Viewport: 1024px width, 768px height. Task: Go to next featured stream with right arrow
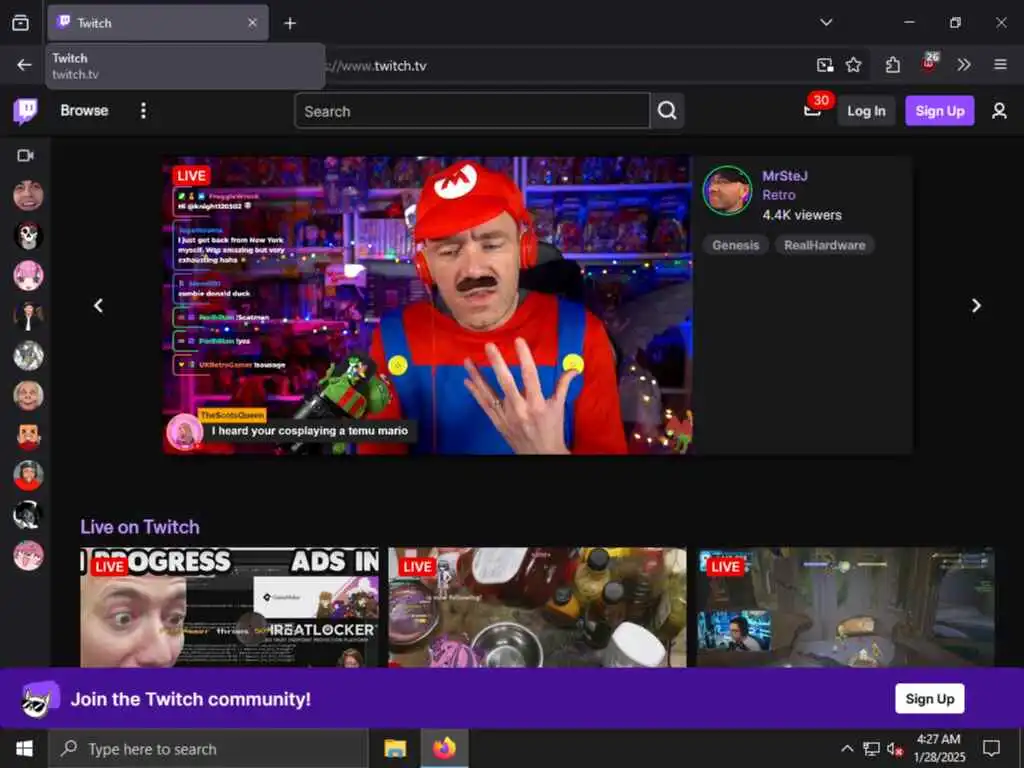(x=976, y=305)
